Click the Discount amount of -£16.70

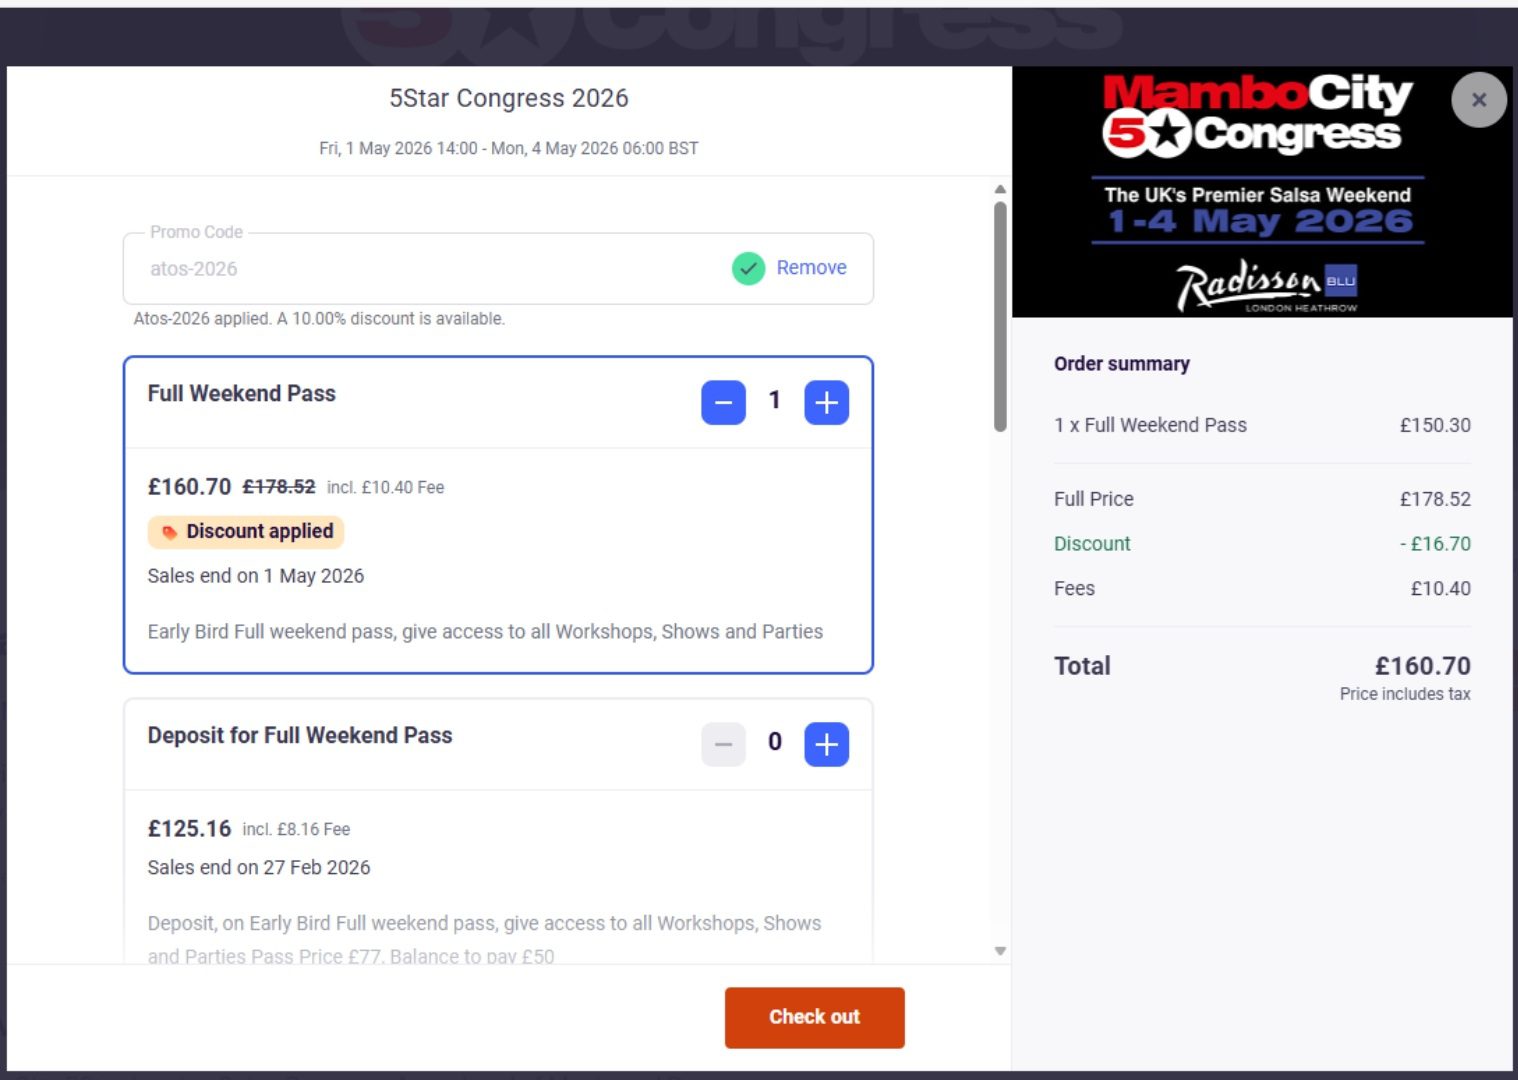point(1438,543)
